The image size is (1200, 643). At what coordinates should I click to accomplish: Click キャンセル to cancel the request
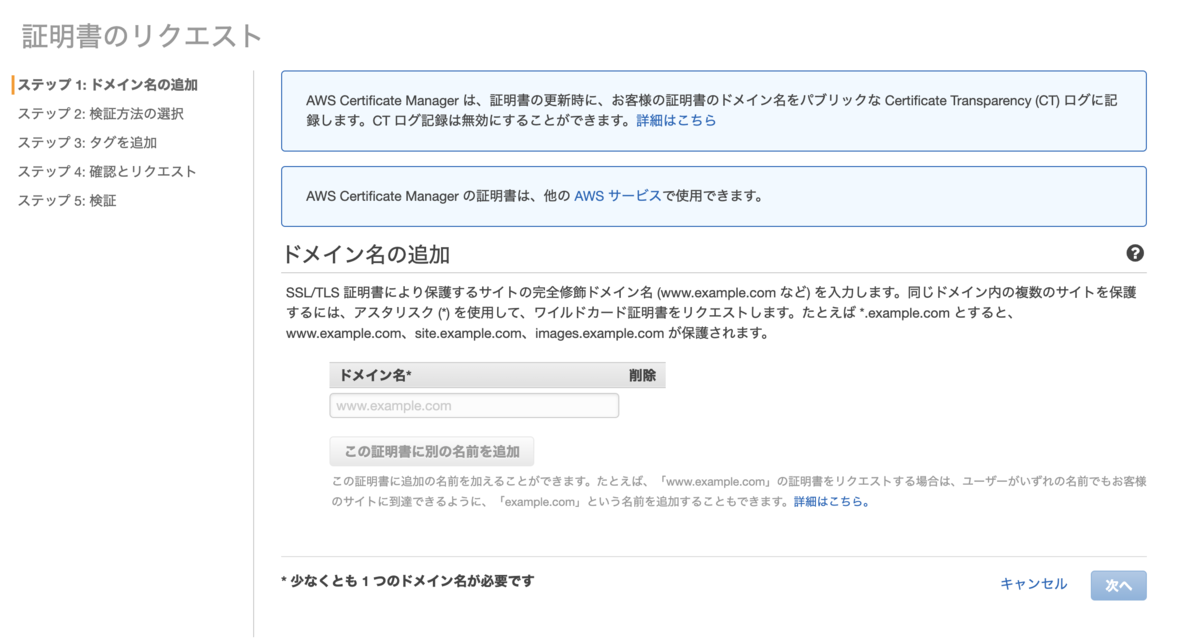(1033, 585)
